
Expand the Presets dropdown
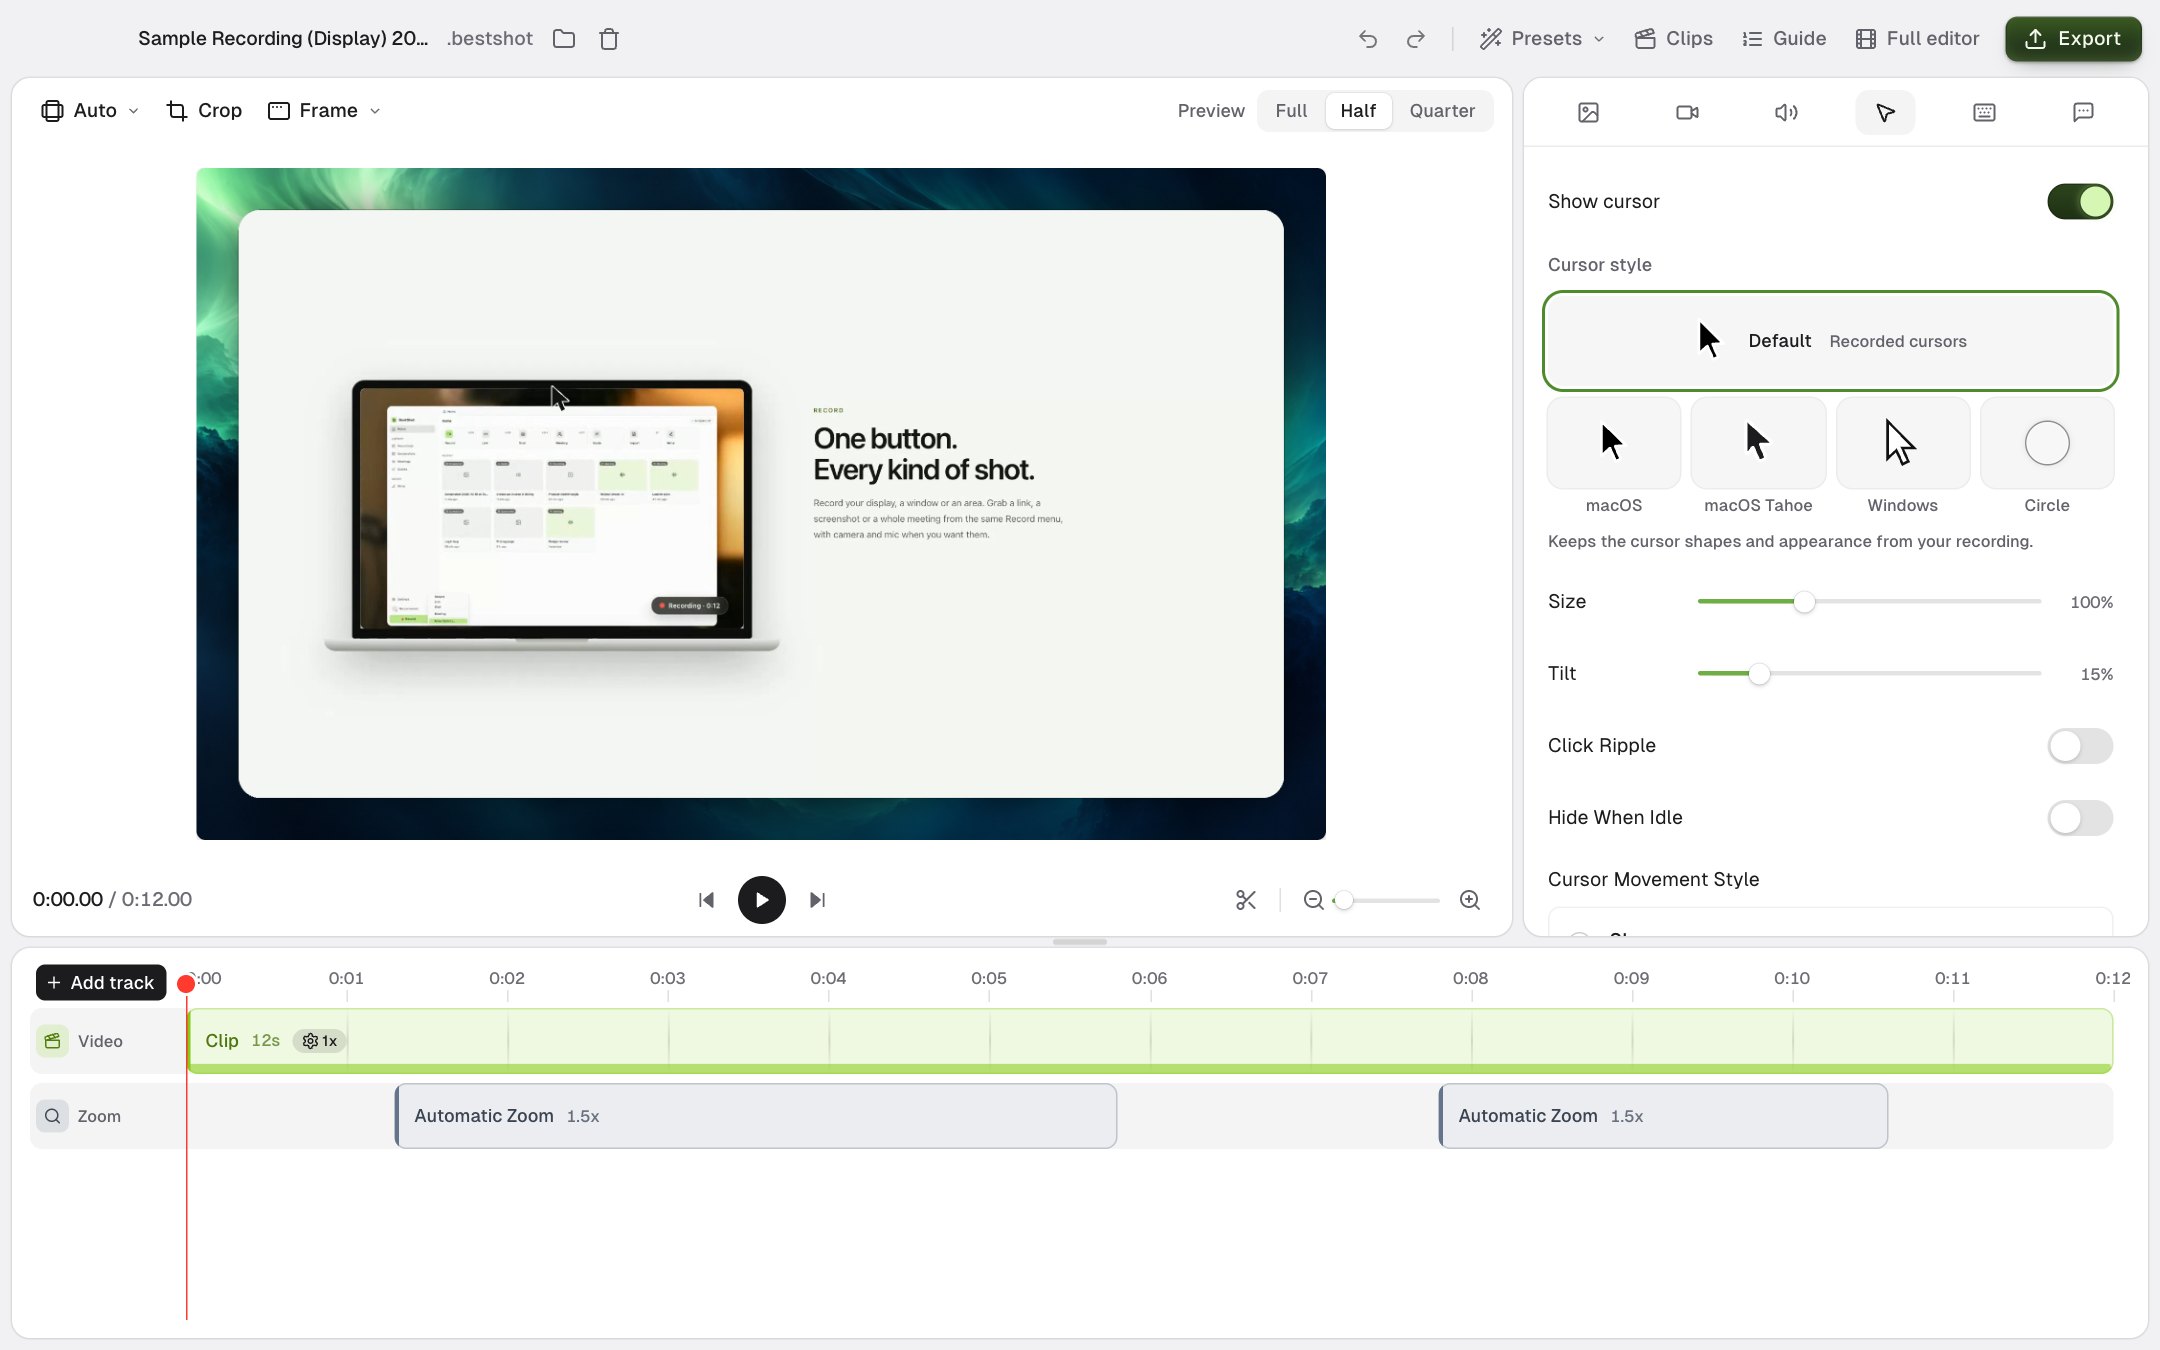pyautogui.click(x=1542, y=39)
